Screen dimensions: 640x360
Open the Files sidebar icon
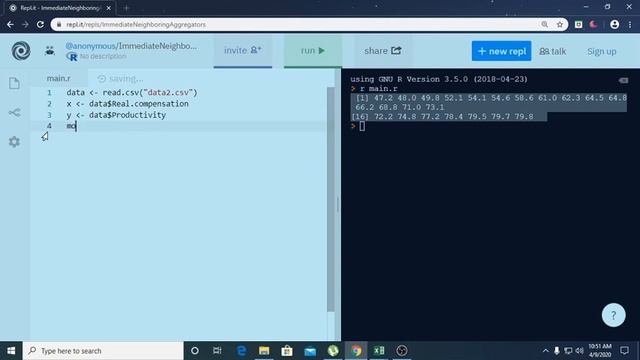coord(14,83)
